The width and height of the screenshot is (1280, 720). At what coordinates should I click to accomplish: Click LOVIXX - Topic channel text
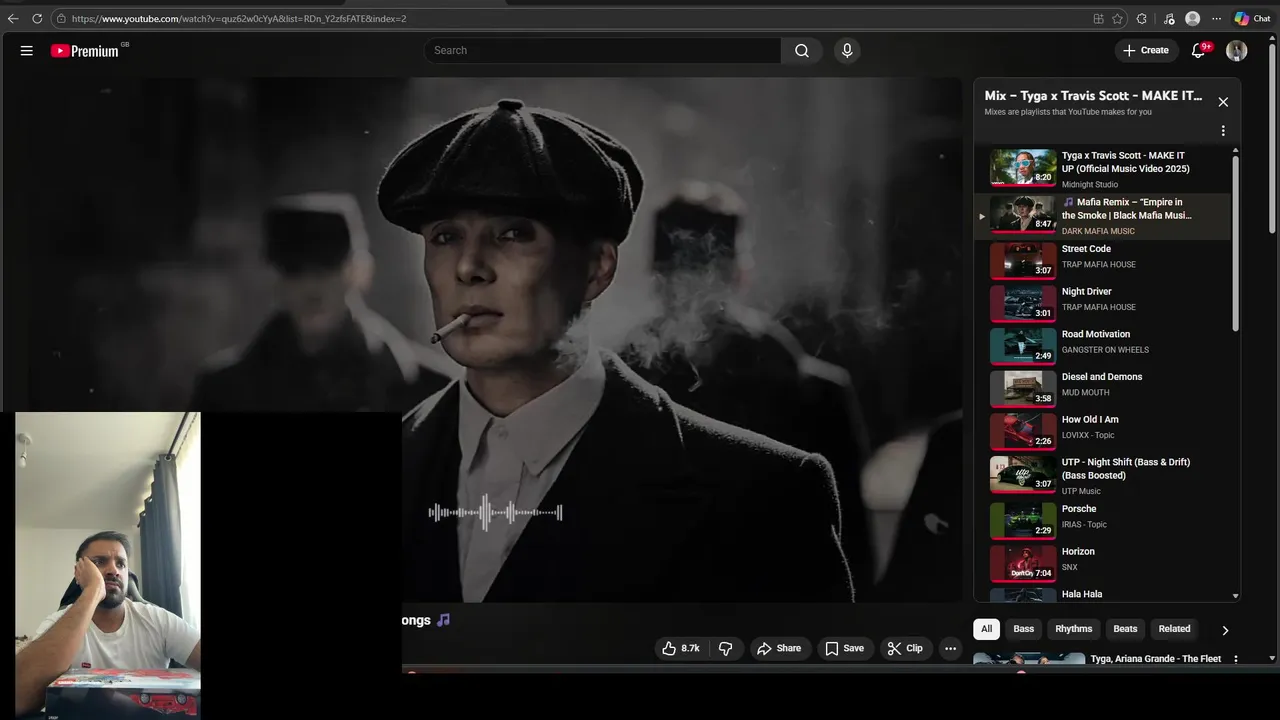1088,435
